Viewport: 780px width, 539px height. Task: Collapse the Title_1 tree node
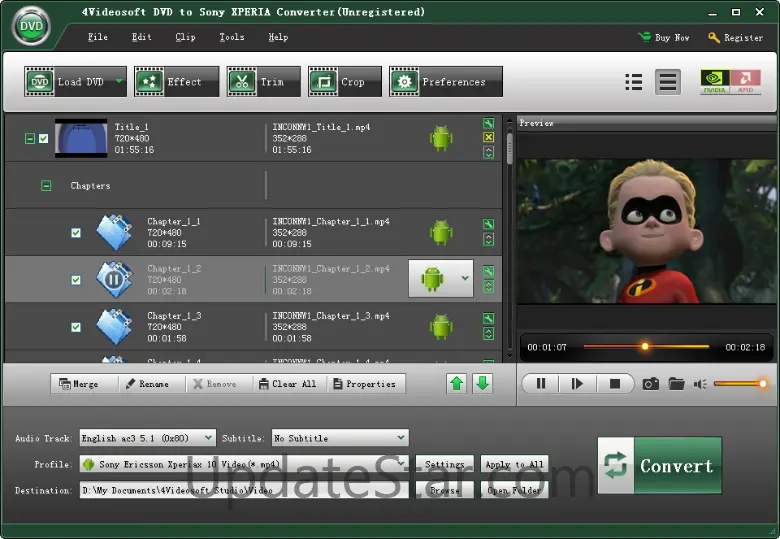30,139
